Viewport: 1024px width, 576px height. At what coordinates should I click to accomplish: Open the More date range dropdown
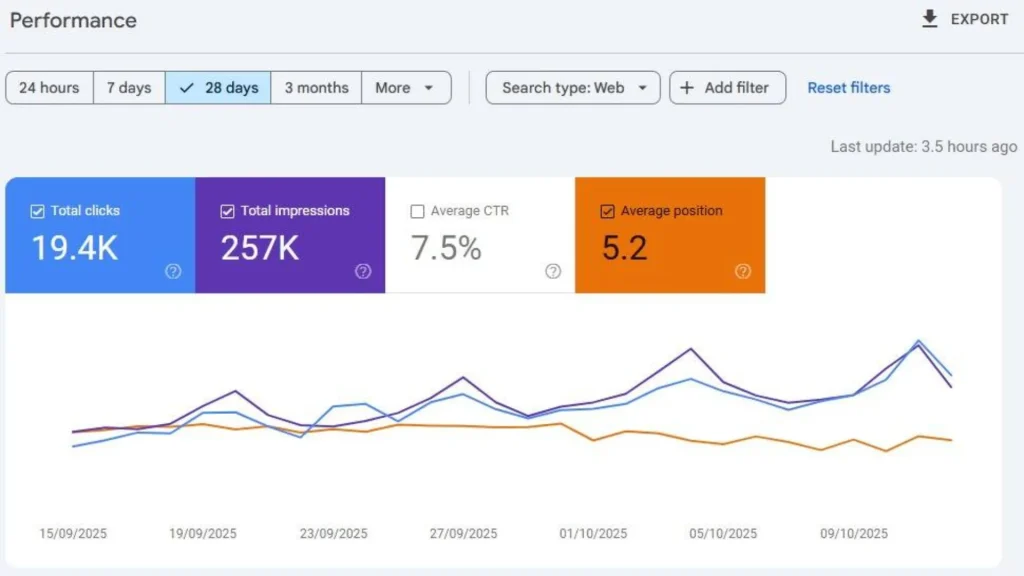(405, 88)
